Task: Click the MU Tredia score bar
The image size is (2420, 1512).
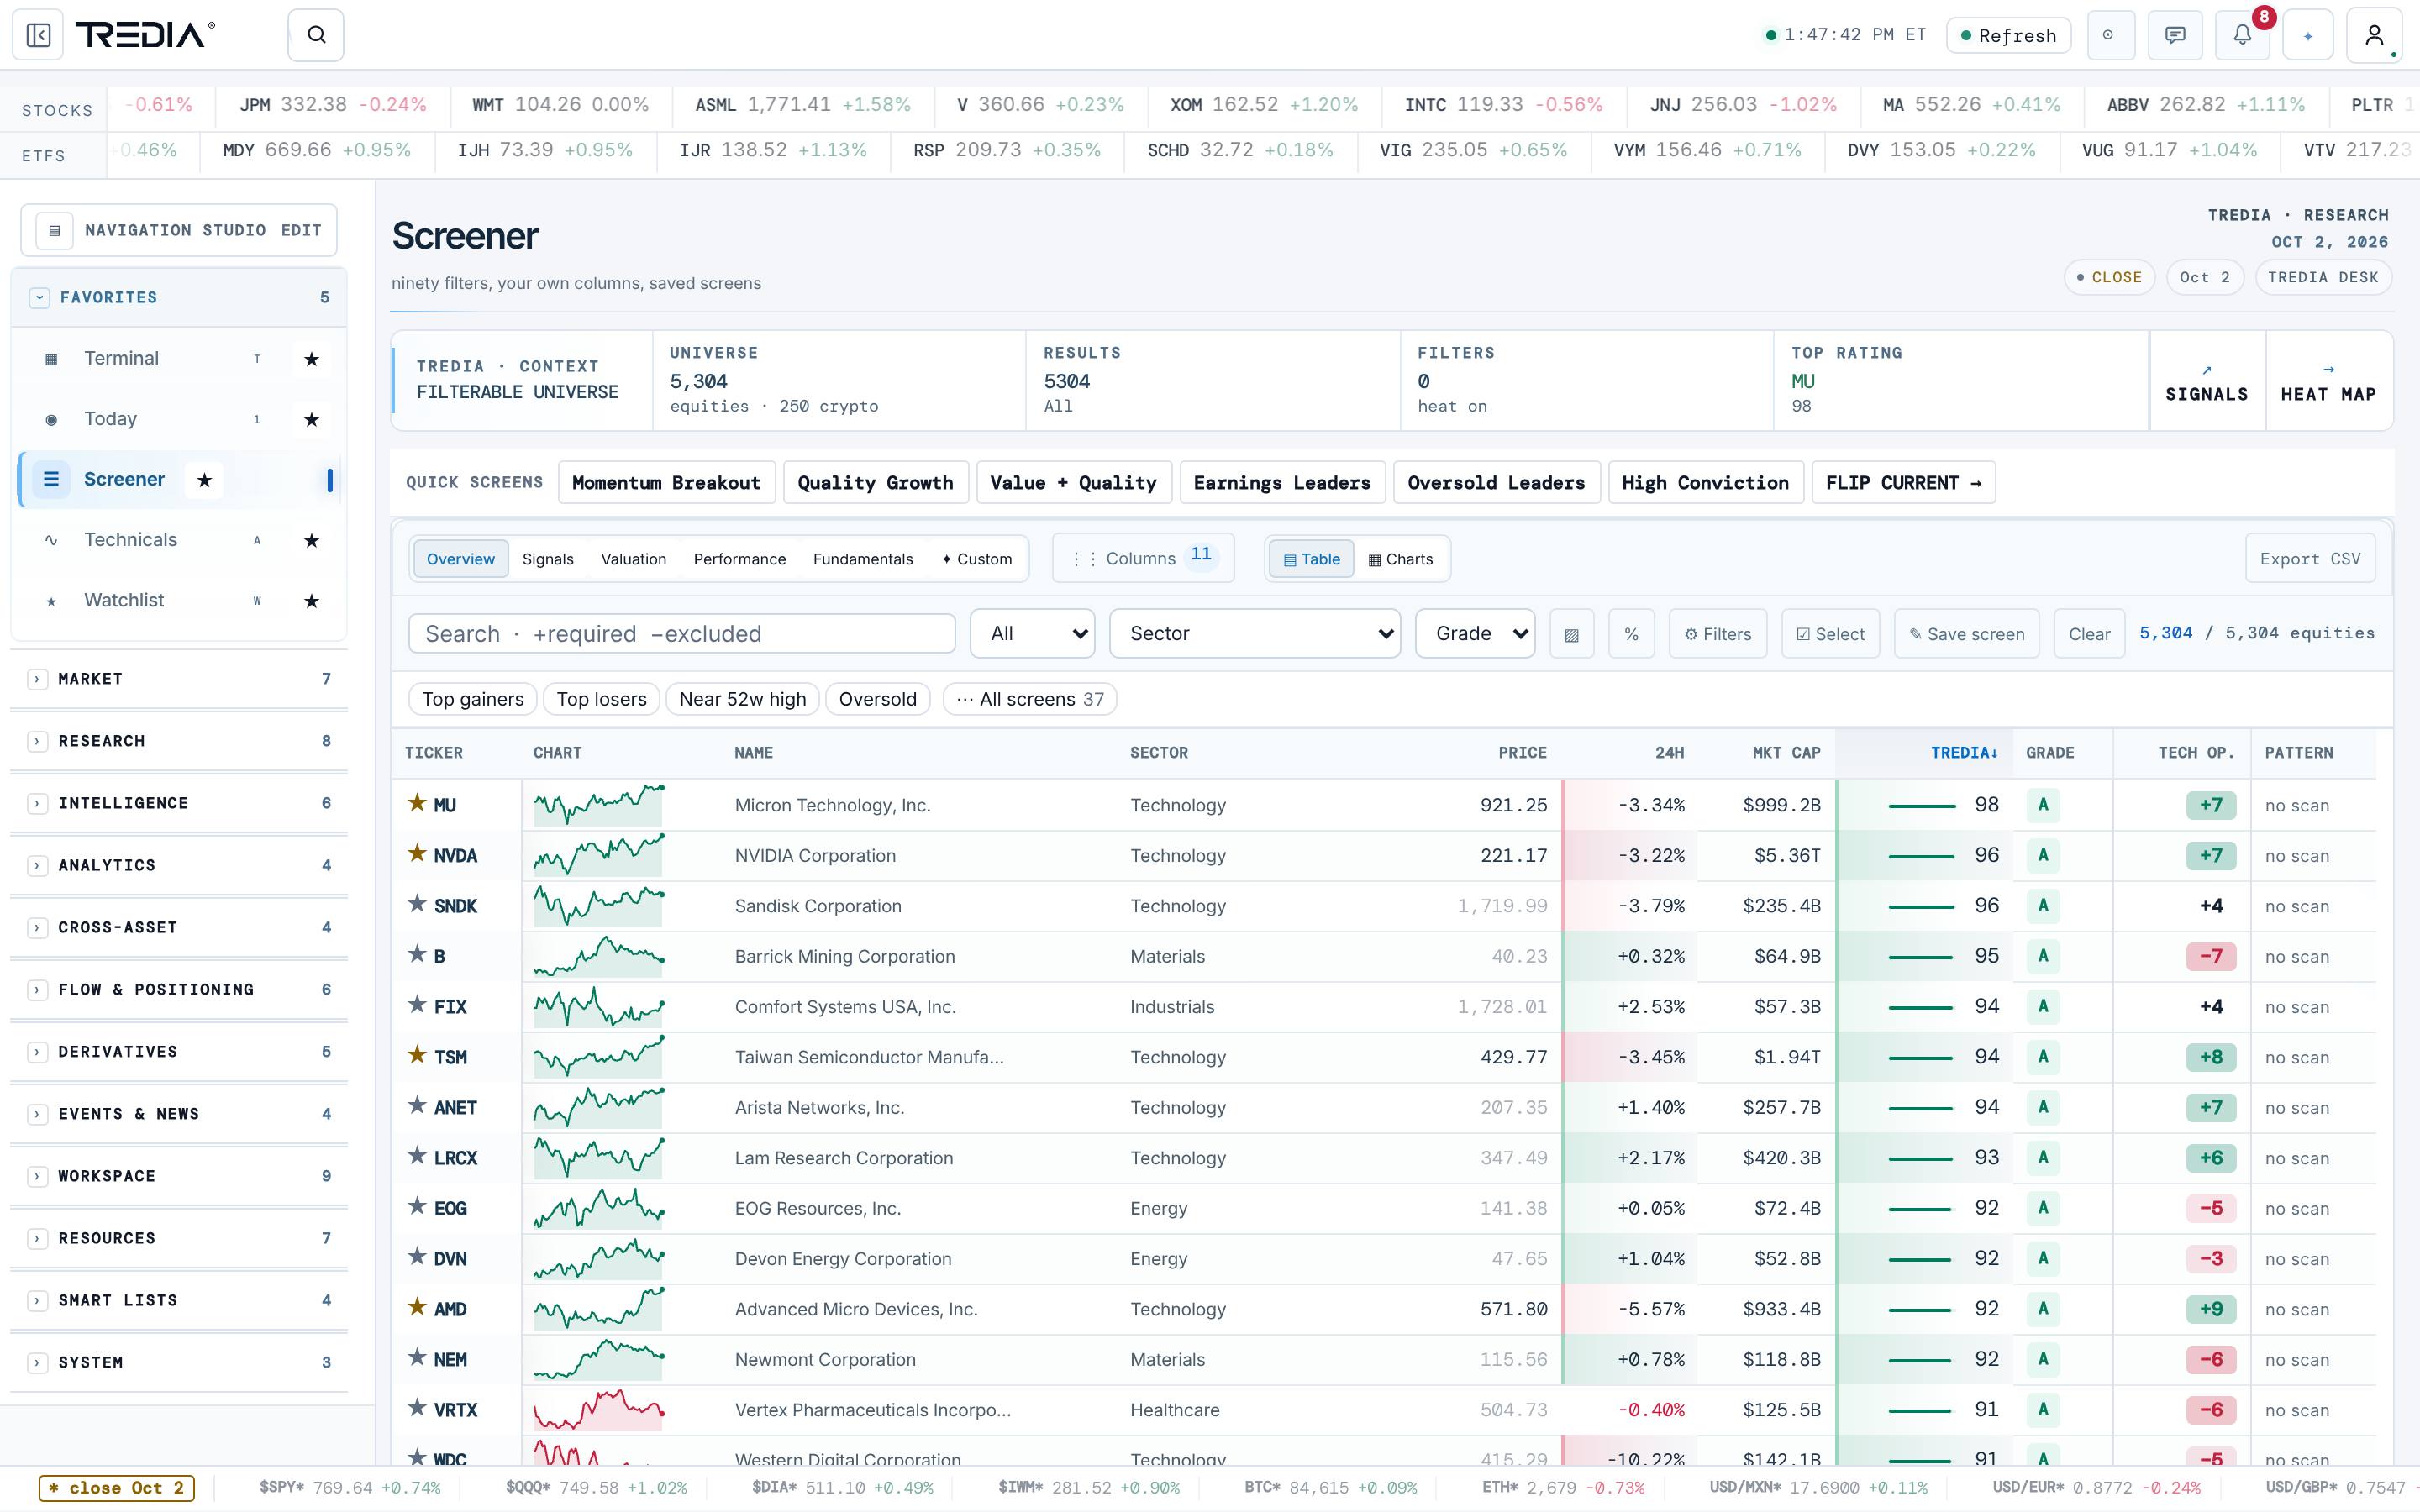Action: click(x=1921, y=805)
